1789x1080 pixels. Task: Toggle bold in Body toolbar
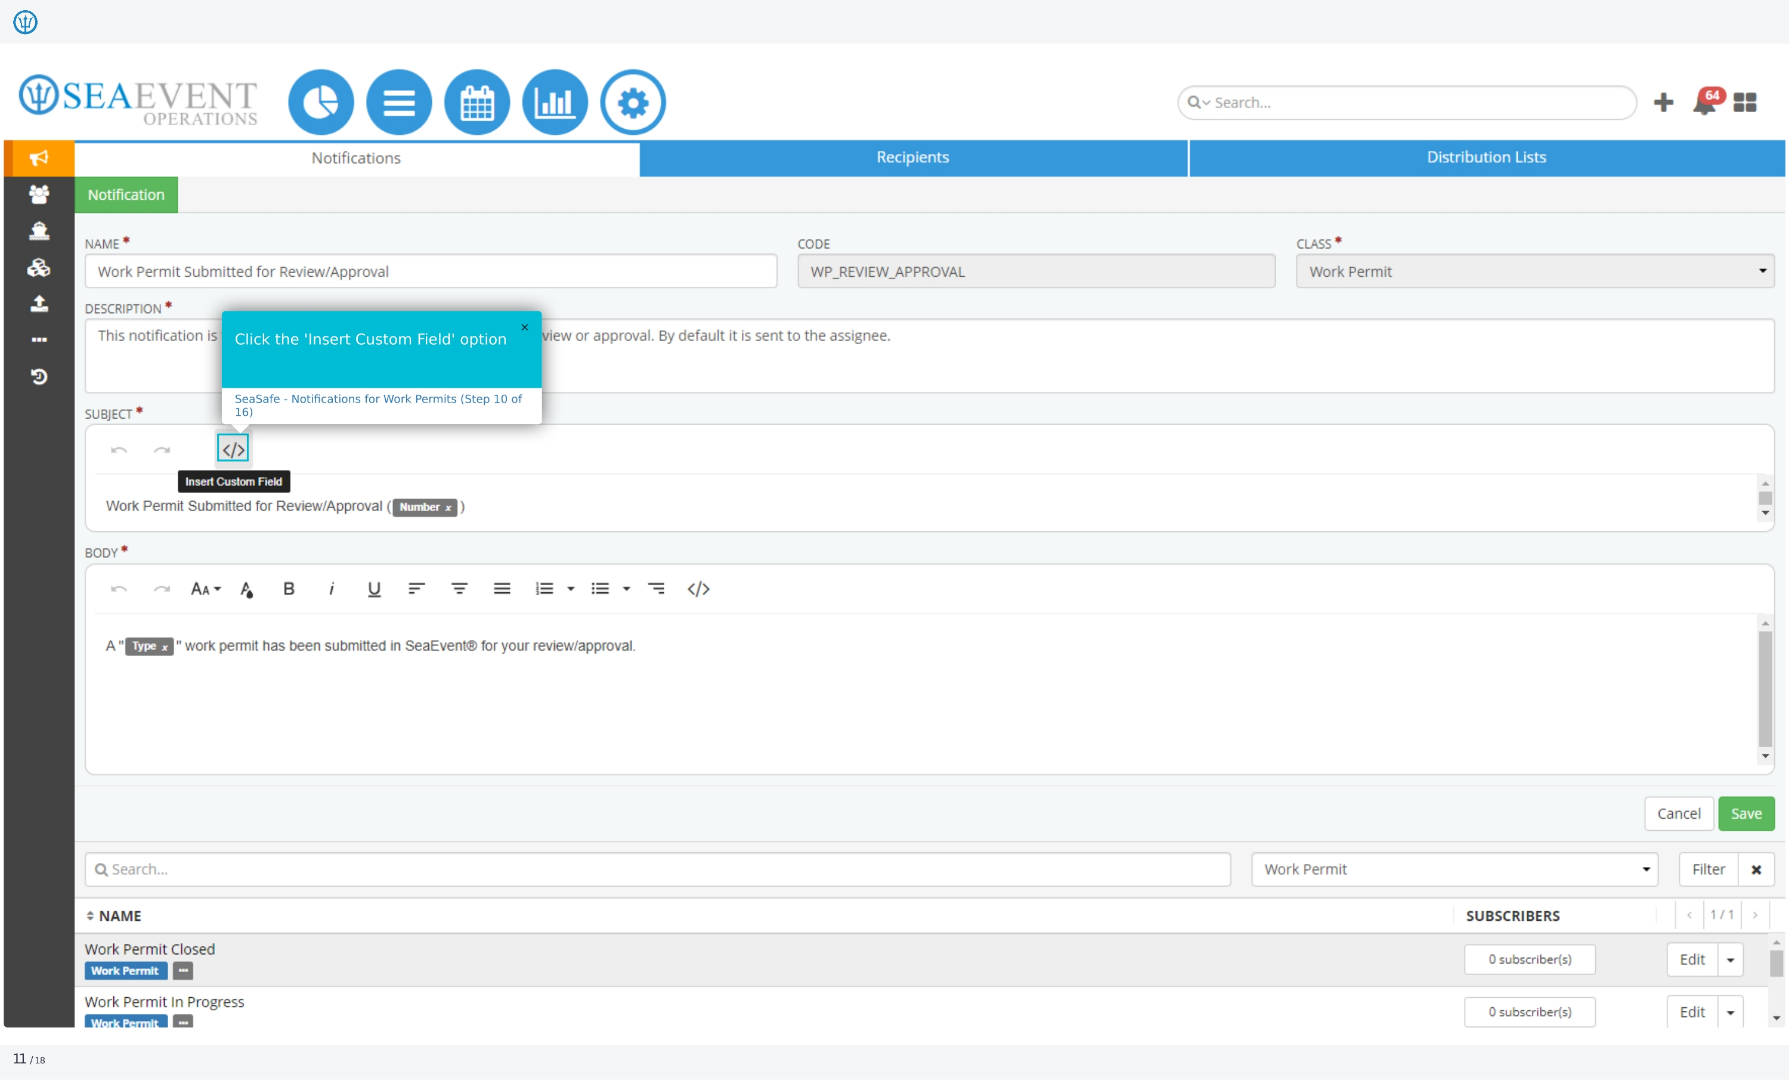(289, 589)
